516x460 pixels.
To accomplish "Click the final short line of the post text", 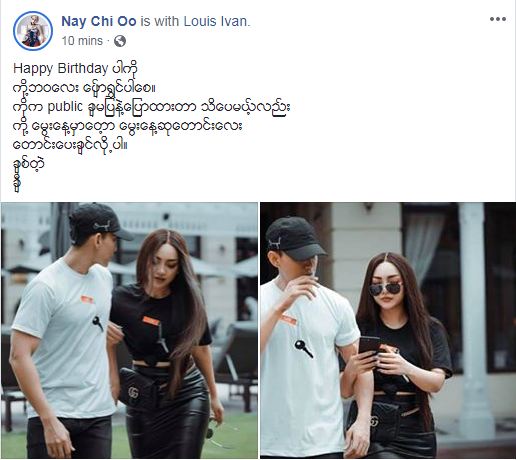I will pyautogui.click(x=18, y=183).
